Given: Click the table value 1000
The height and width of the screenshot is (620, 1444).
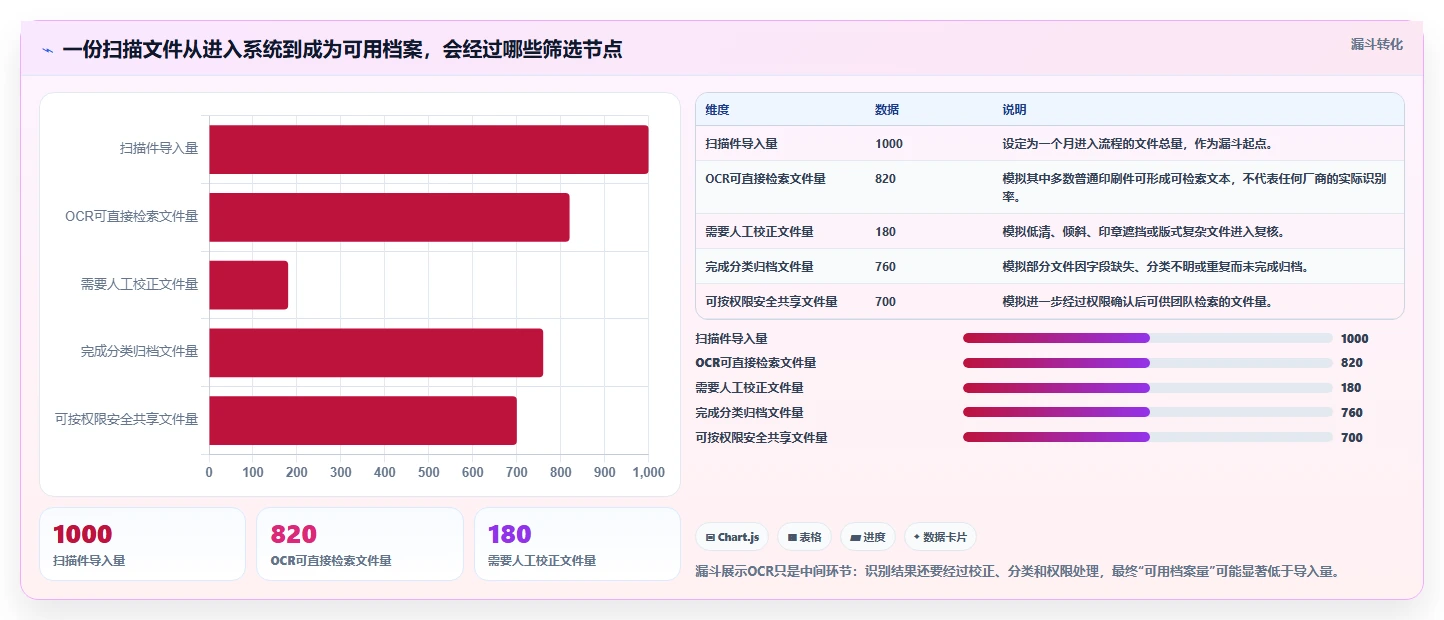Looking at the screenshot, I should (x=889, y=144).
